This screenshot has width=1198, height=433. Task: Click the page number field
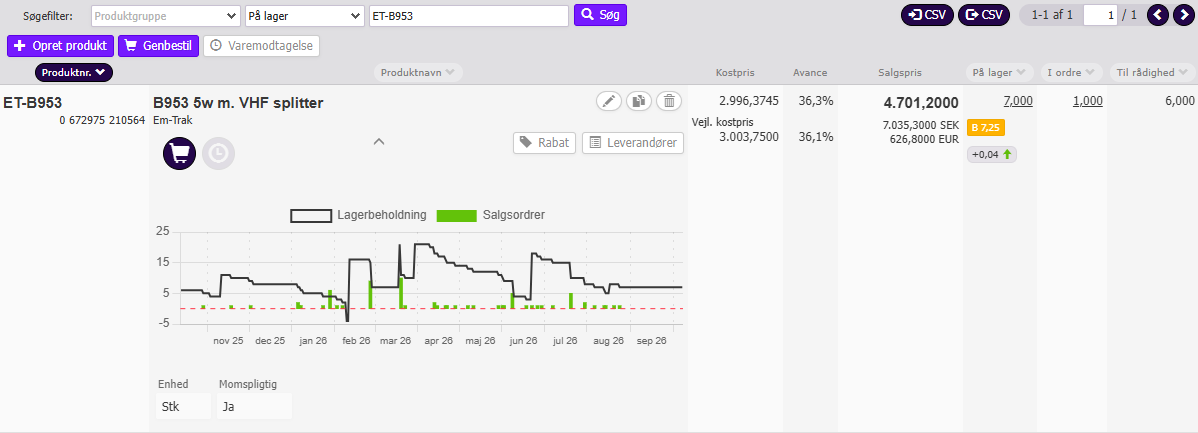click(1099, 15)
